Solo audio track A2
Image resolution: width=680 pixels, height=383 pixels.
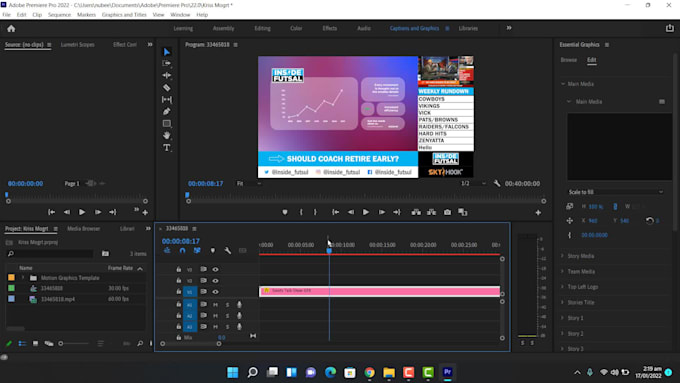coord(227,316)
